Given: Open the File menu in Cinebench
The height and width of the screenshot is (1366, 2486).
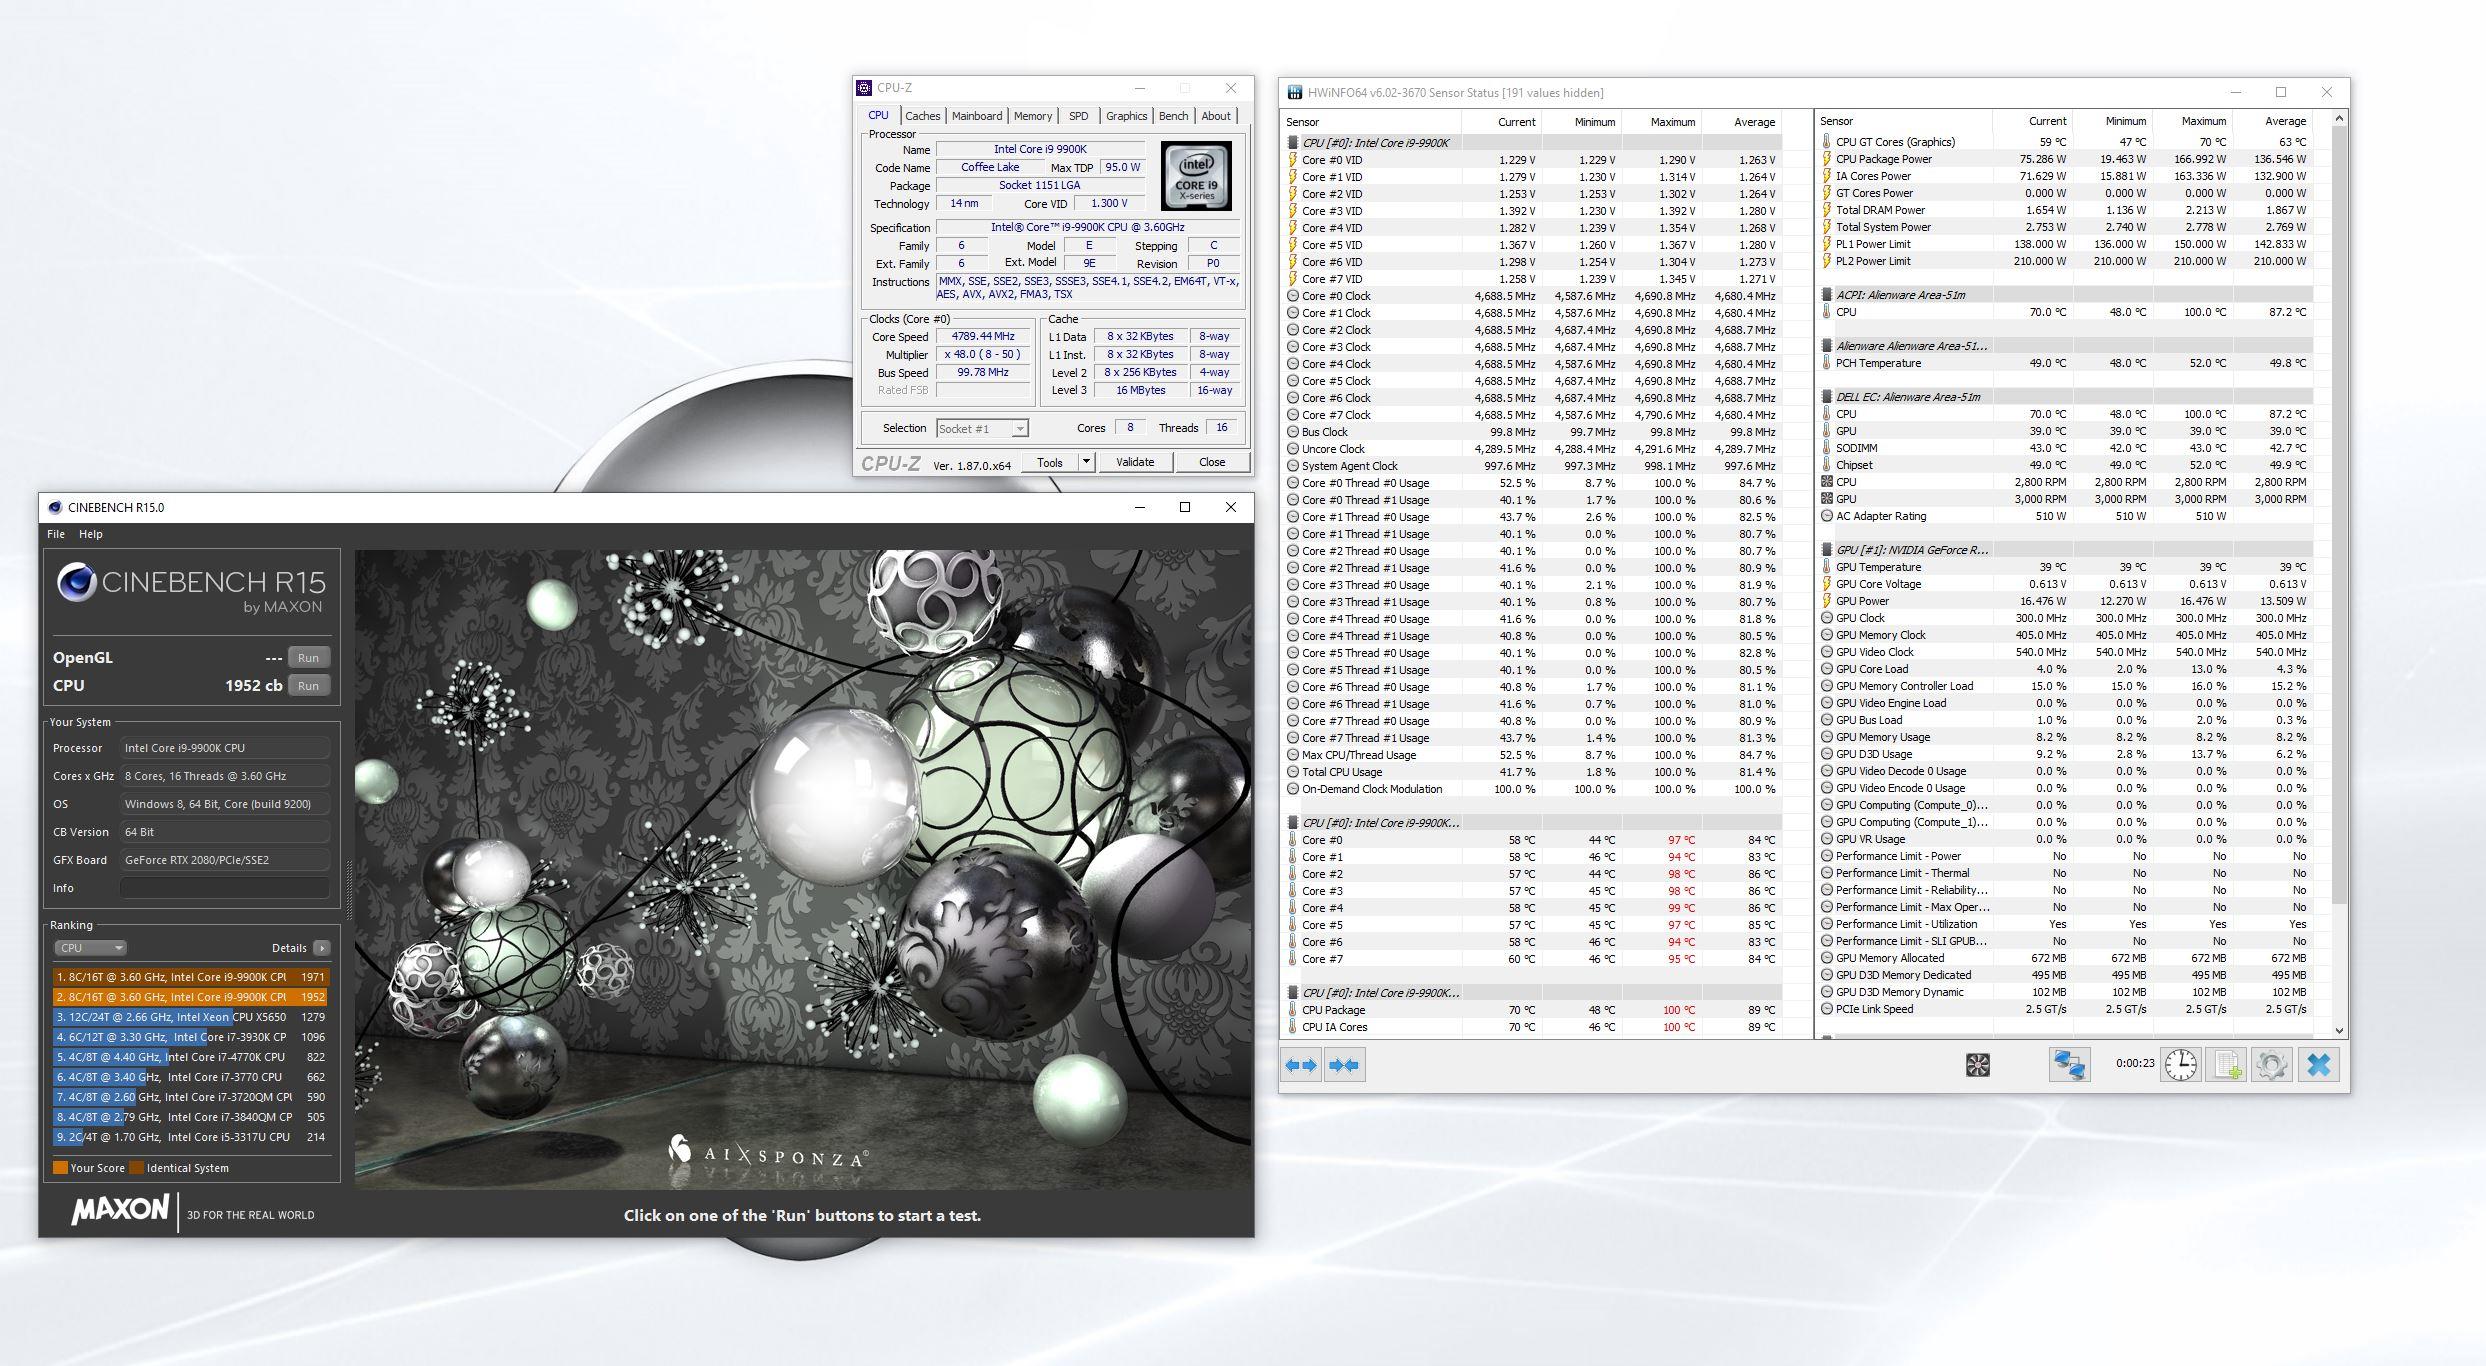Looking at the screenshot, I should point(56,534).
